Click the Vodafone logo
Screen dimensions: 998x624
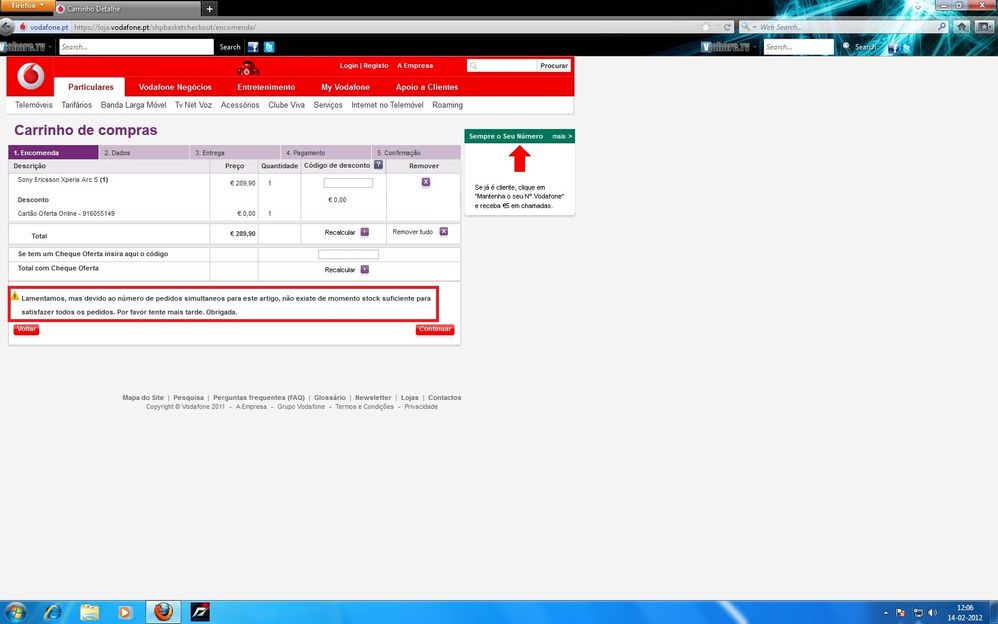pyautogui.click(x=31, y=77)
